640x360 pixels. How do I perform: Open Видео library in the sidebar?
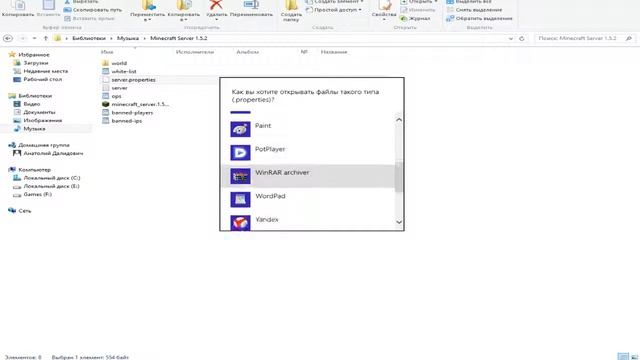(x=27, y=104)
